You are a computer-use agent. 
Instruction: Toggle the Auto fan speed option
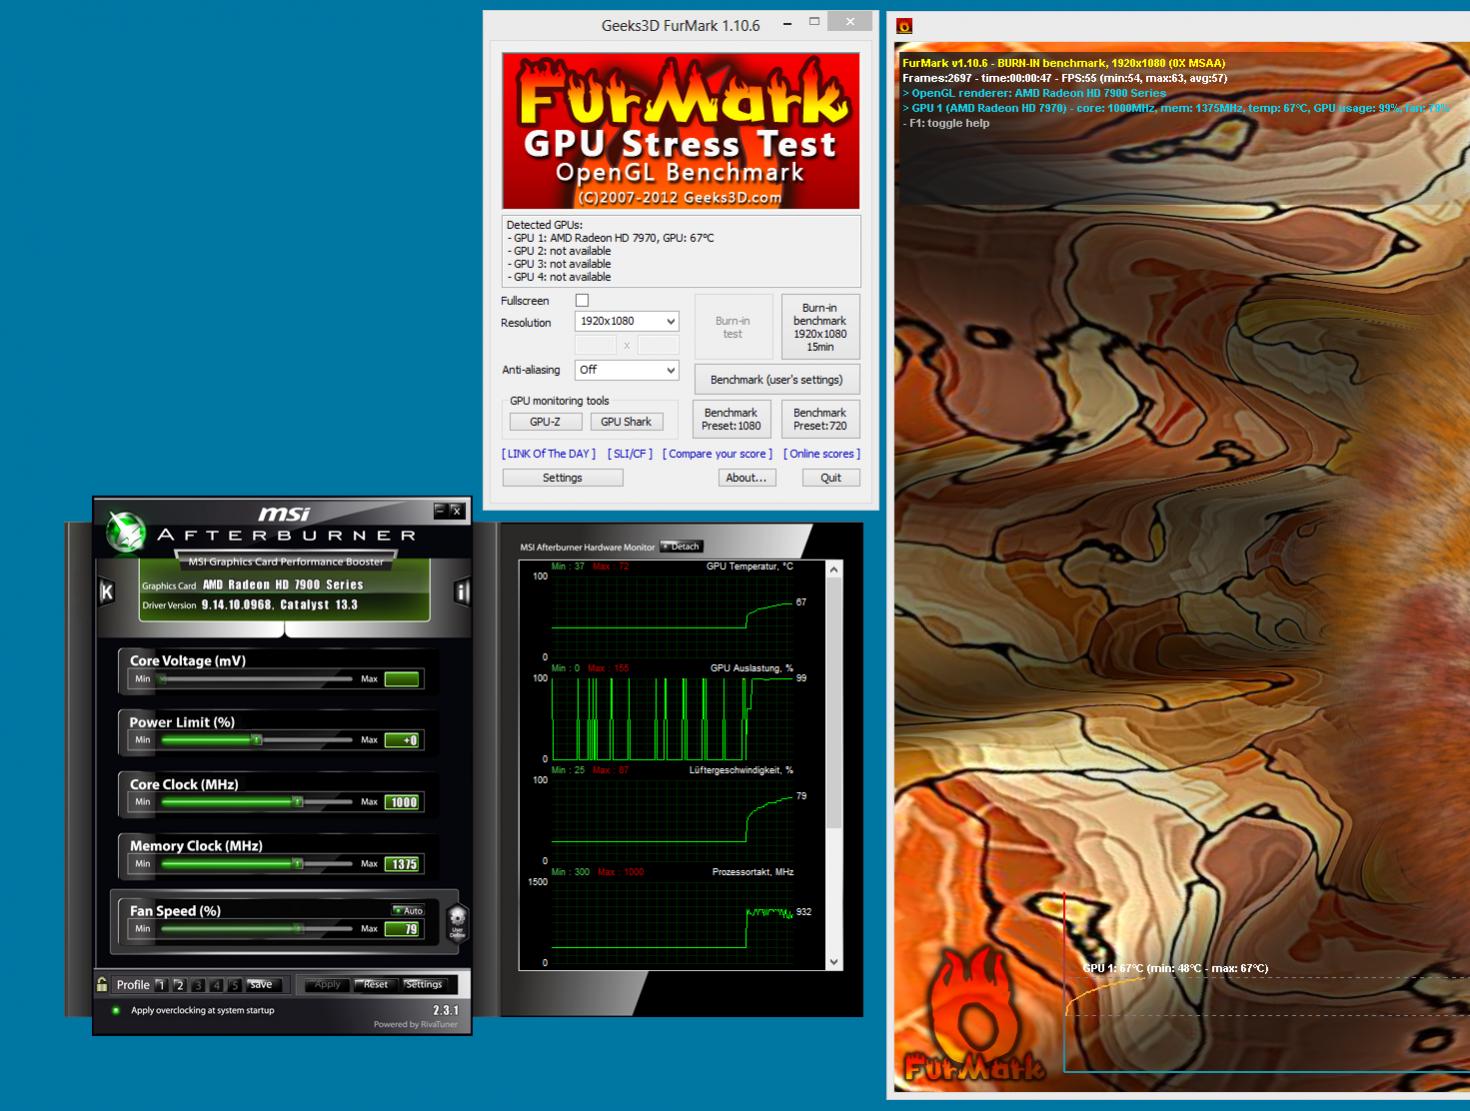coord(408,910)
